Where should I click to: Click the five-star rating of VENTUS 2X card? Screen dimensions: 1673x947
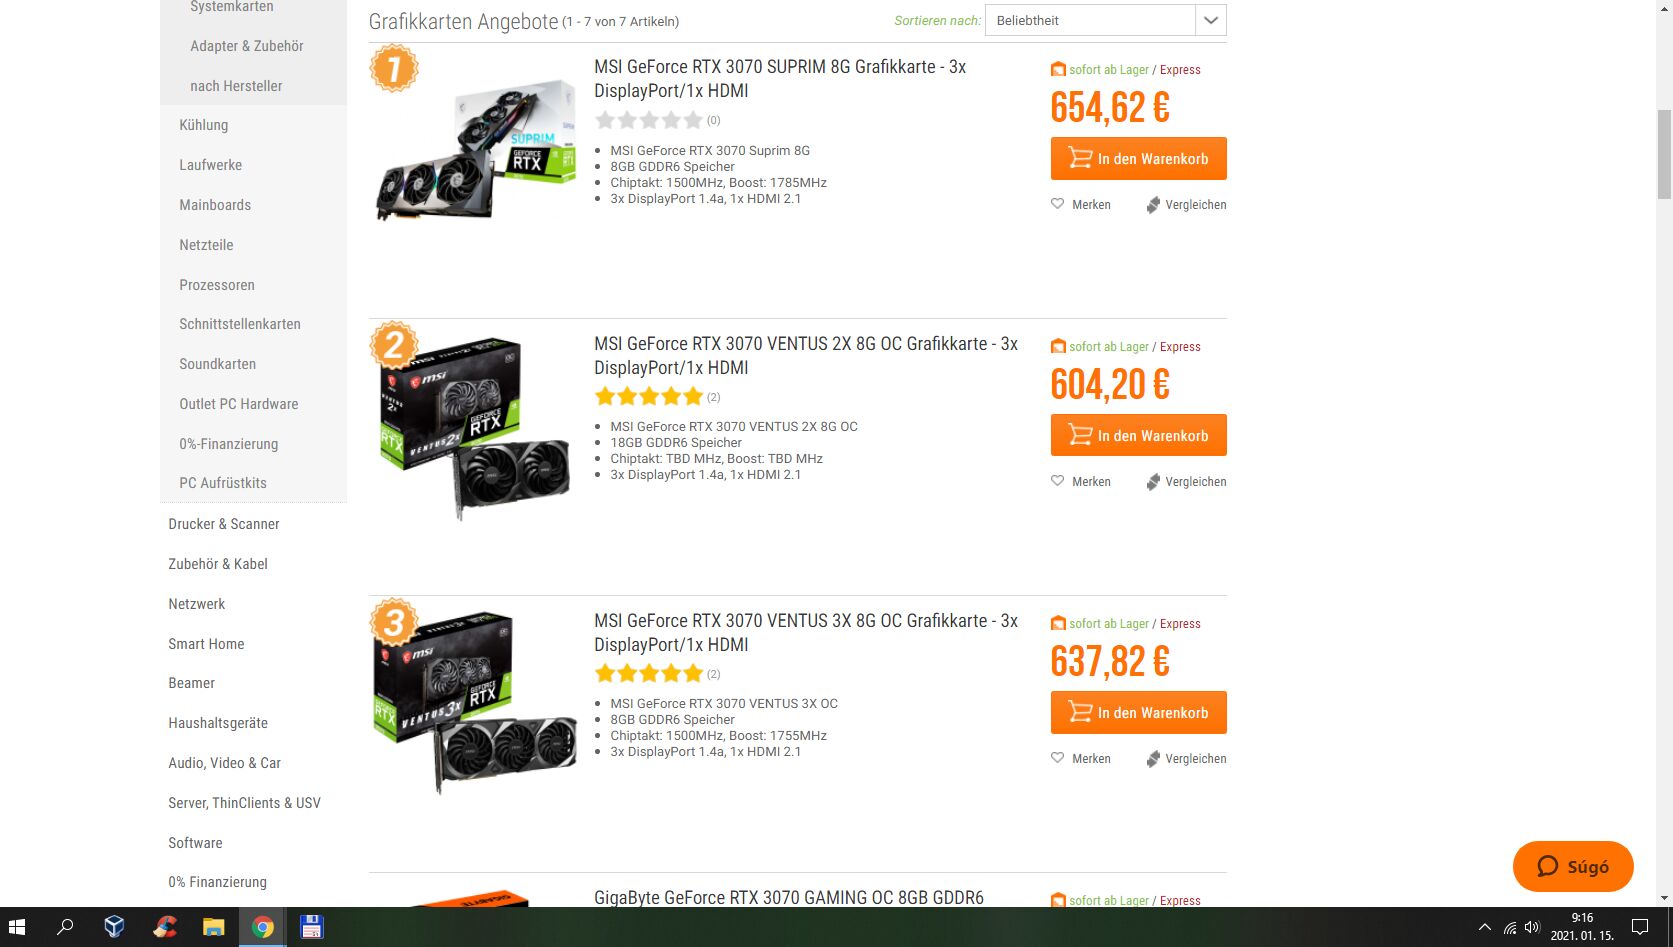point(649,396)
